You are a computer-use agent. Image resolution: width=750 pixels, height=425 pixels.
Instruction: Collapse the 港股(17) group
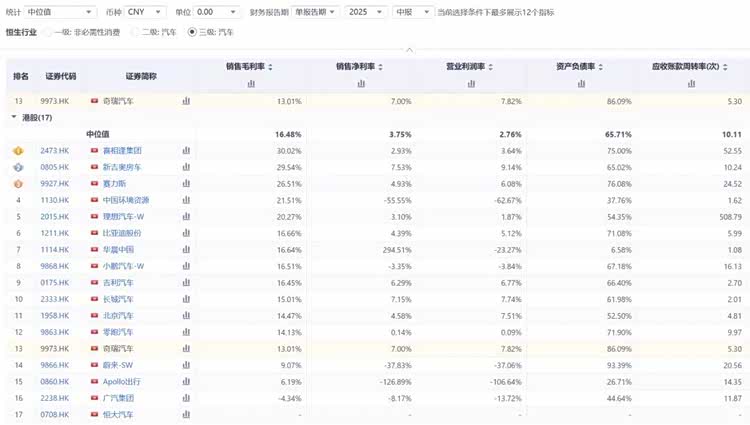[x=13, y=117]
